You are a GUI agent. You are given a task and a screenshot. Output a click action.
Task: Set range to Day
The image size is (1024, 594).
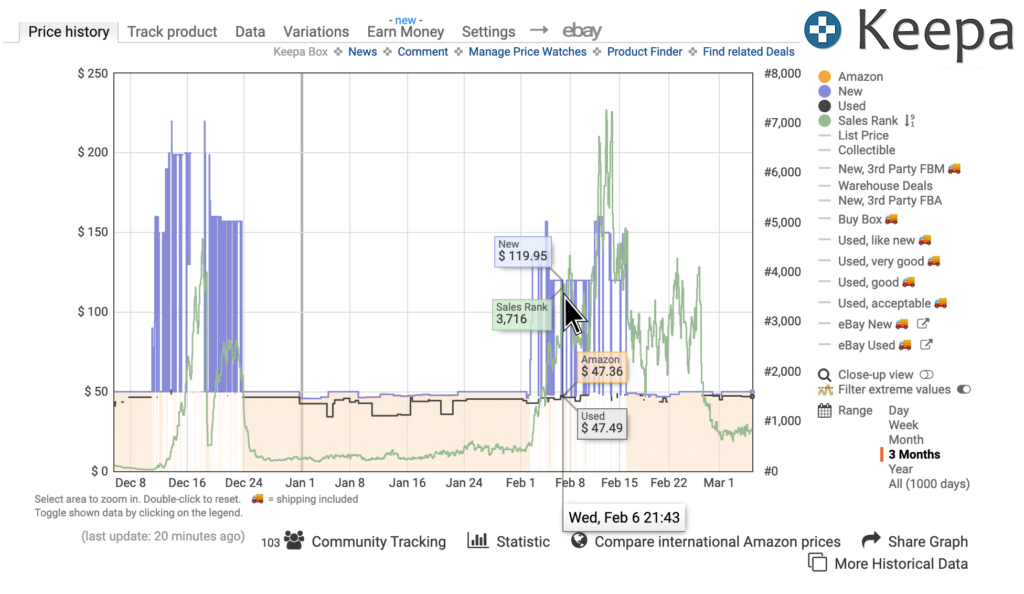coord(899,411)
